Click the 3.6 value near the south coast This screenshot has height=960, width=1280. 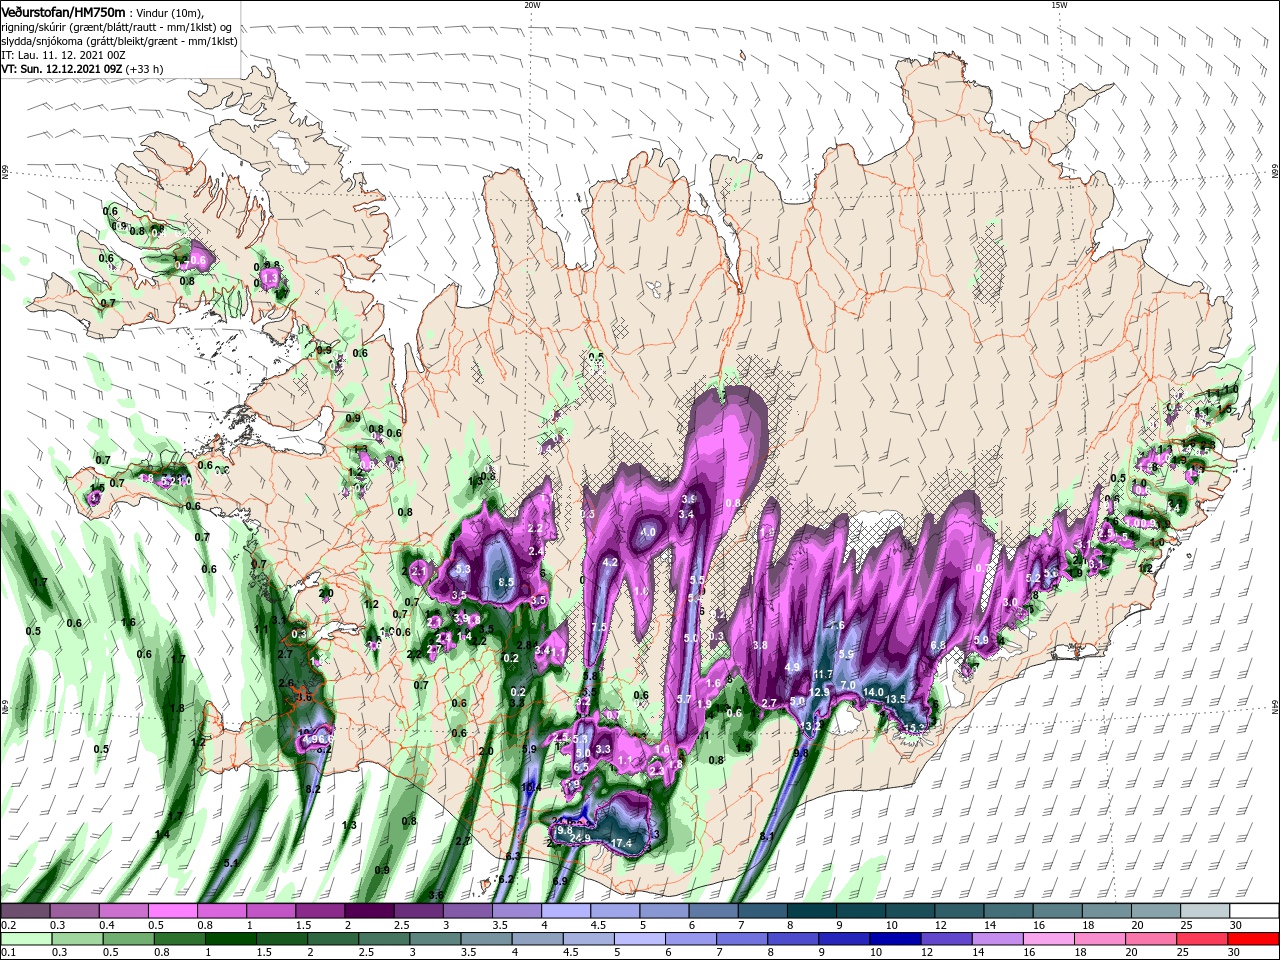pyautogui.click(x=436, y=894)
